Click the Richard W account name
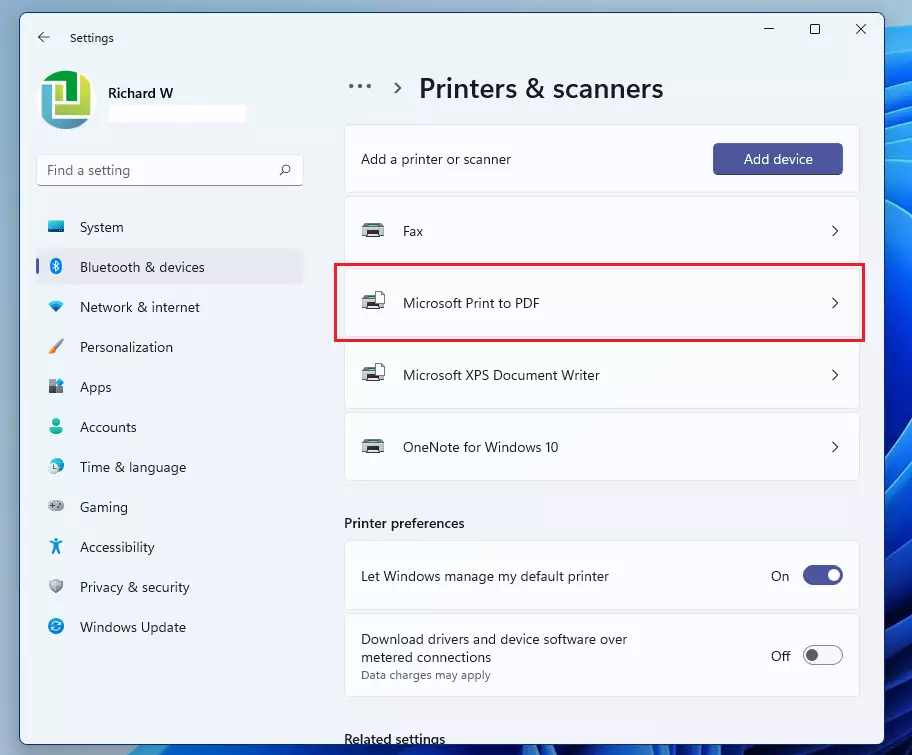This screenshot has width=912, height=755. point(141,93)
